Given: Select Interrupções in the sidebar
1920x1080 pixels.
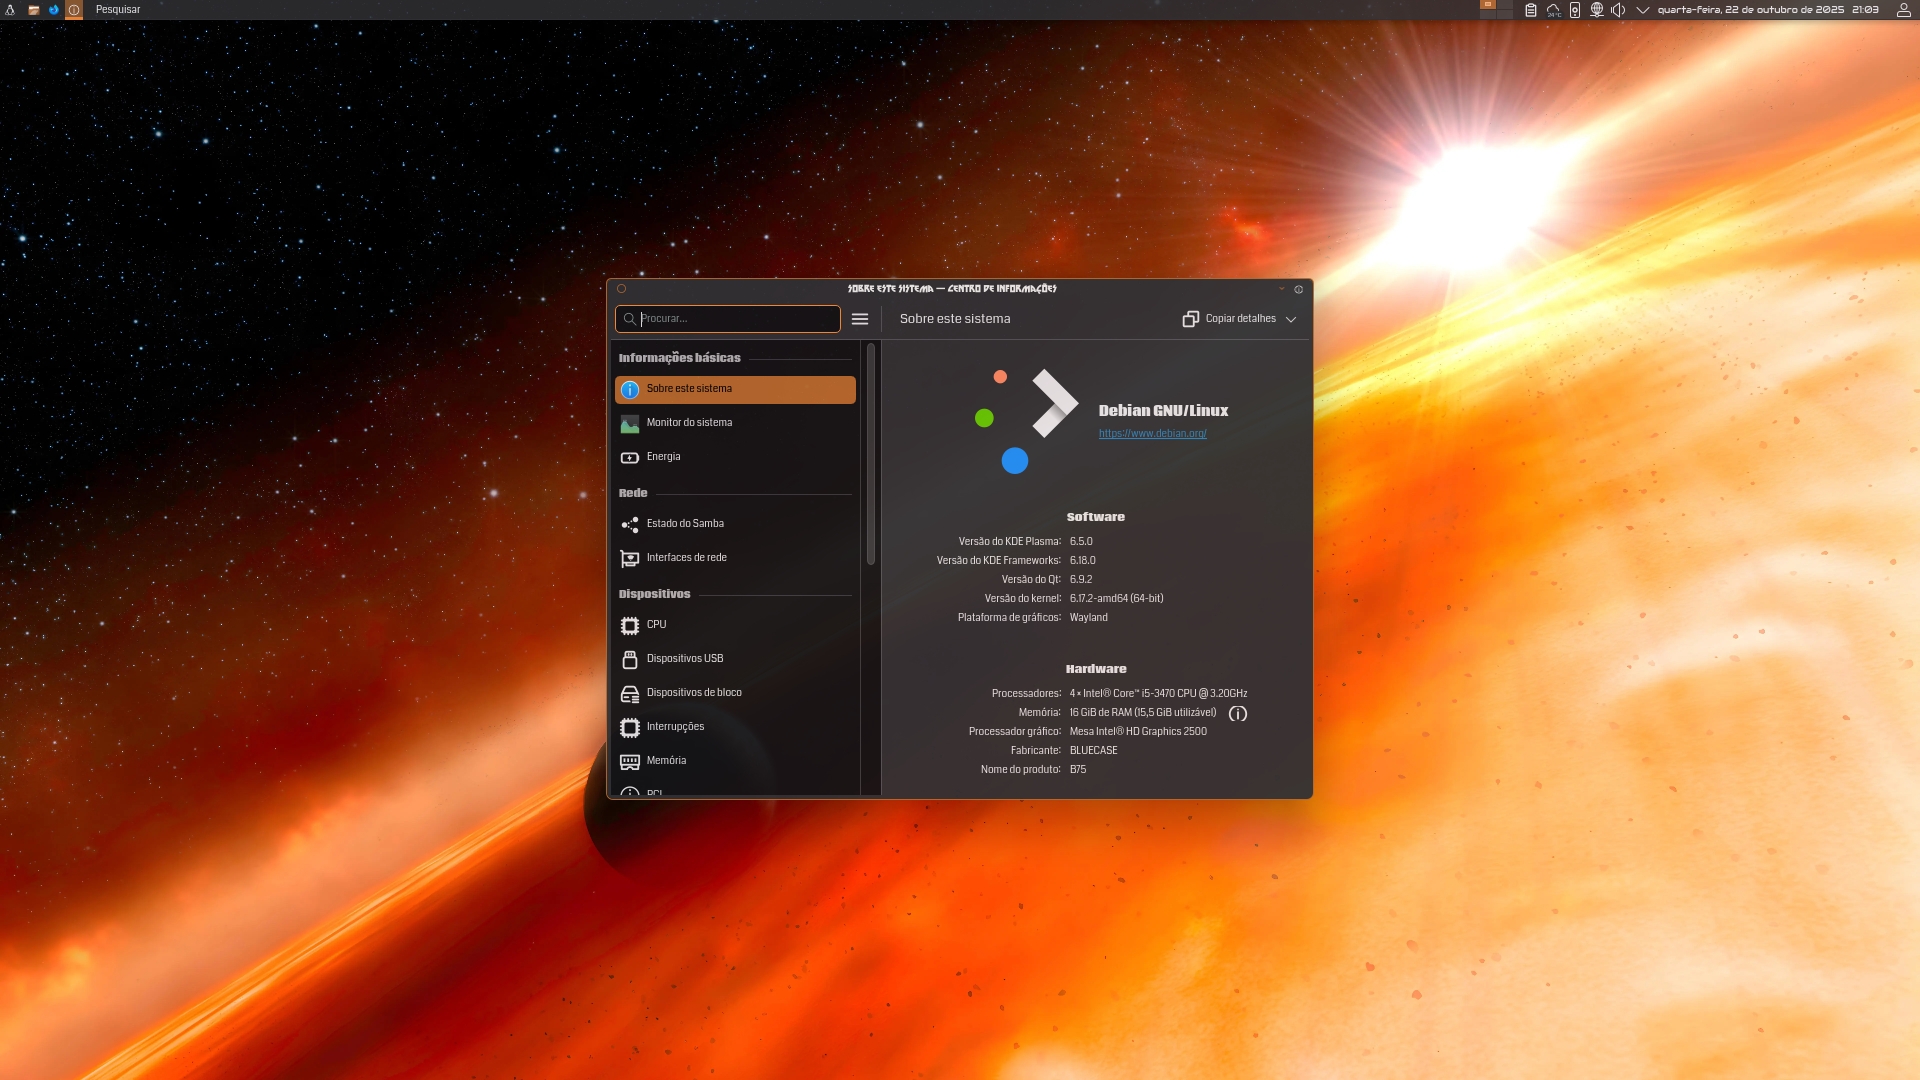Looking at the screenshot, I should click(x=735, y=727).
